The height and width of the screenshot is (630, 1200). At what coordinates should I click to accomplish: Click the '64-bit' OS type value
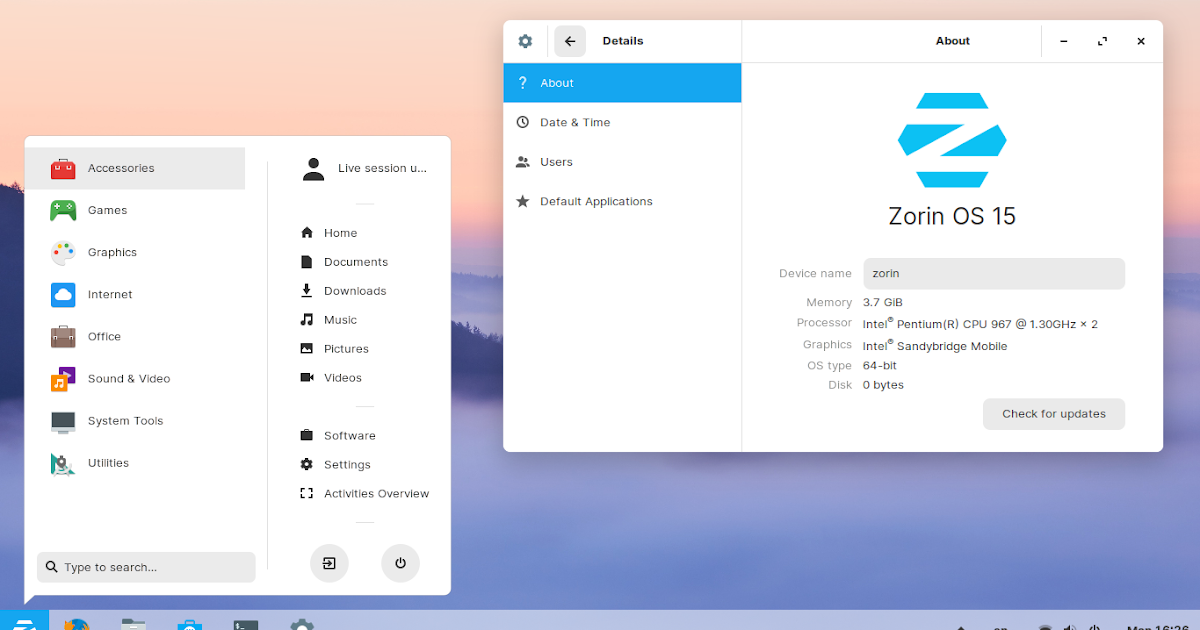881,366
